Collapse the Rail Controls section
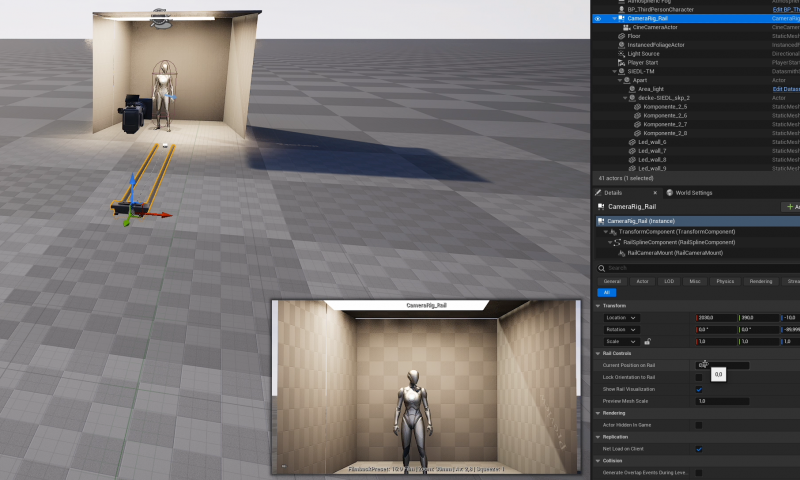Image resolution: width=800 pixels, height=480 pixels. 598,353
